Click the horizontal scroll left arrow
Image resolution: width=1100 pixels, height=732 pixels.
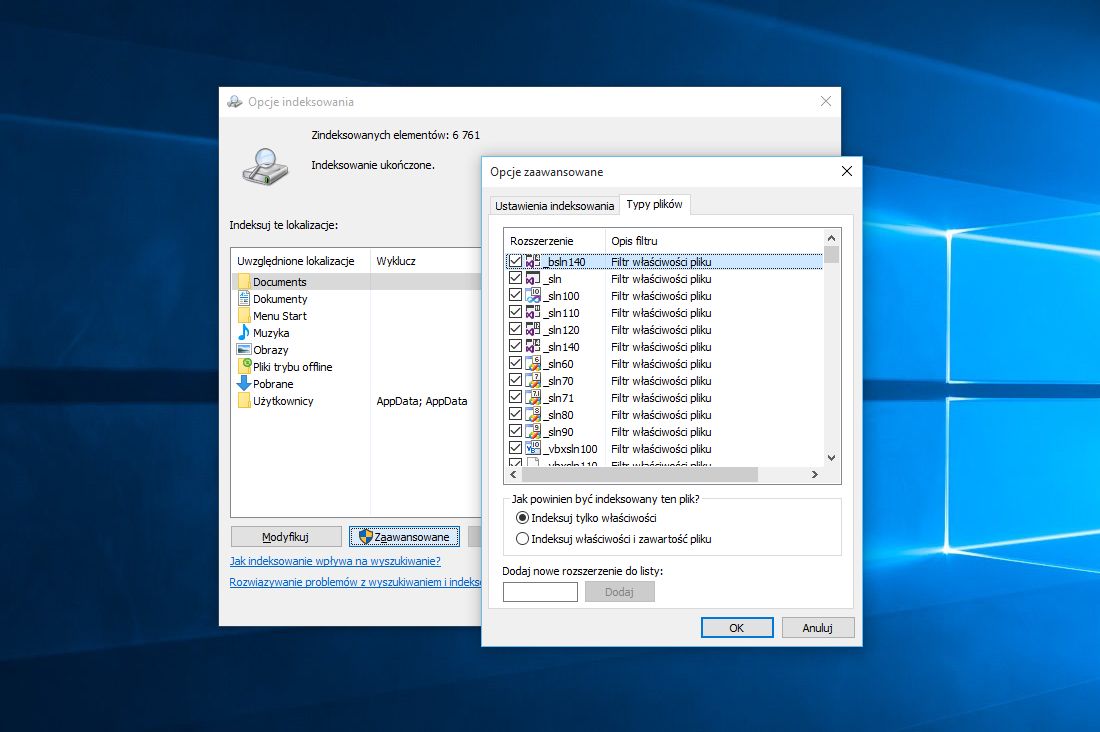tap(514, 474)
